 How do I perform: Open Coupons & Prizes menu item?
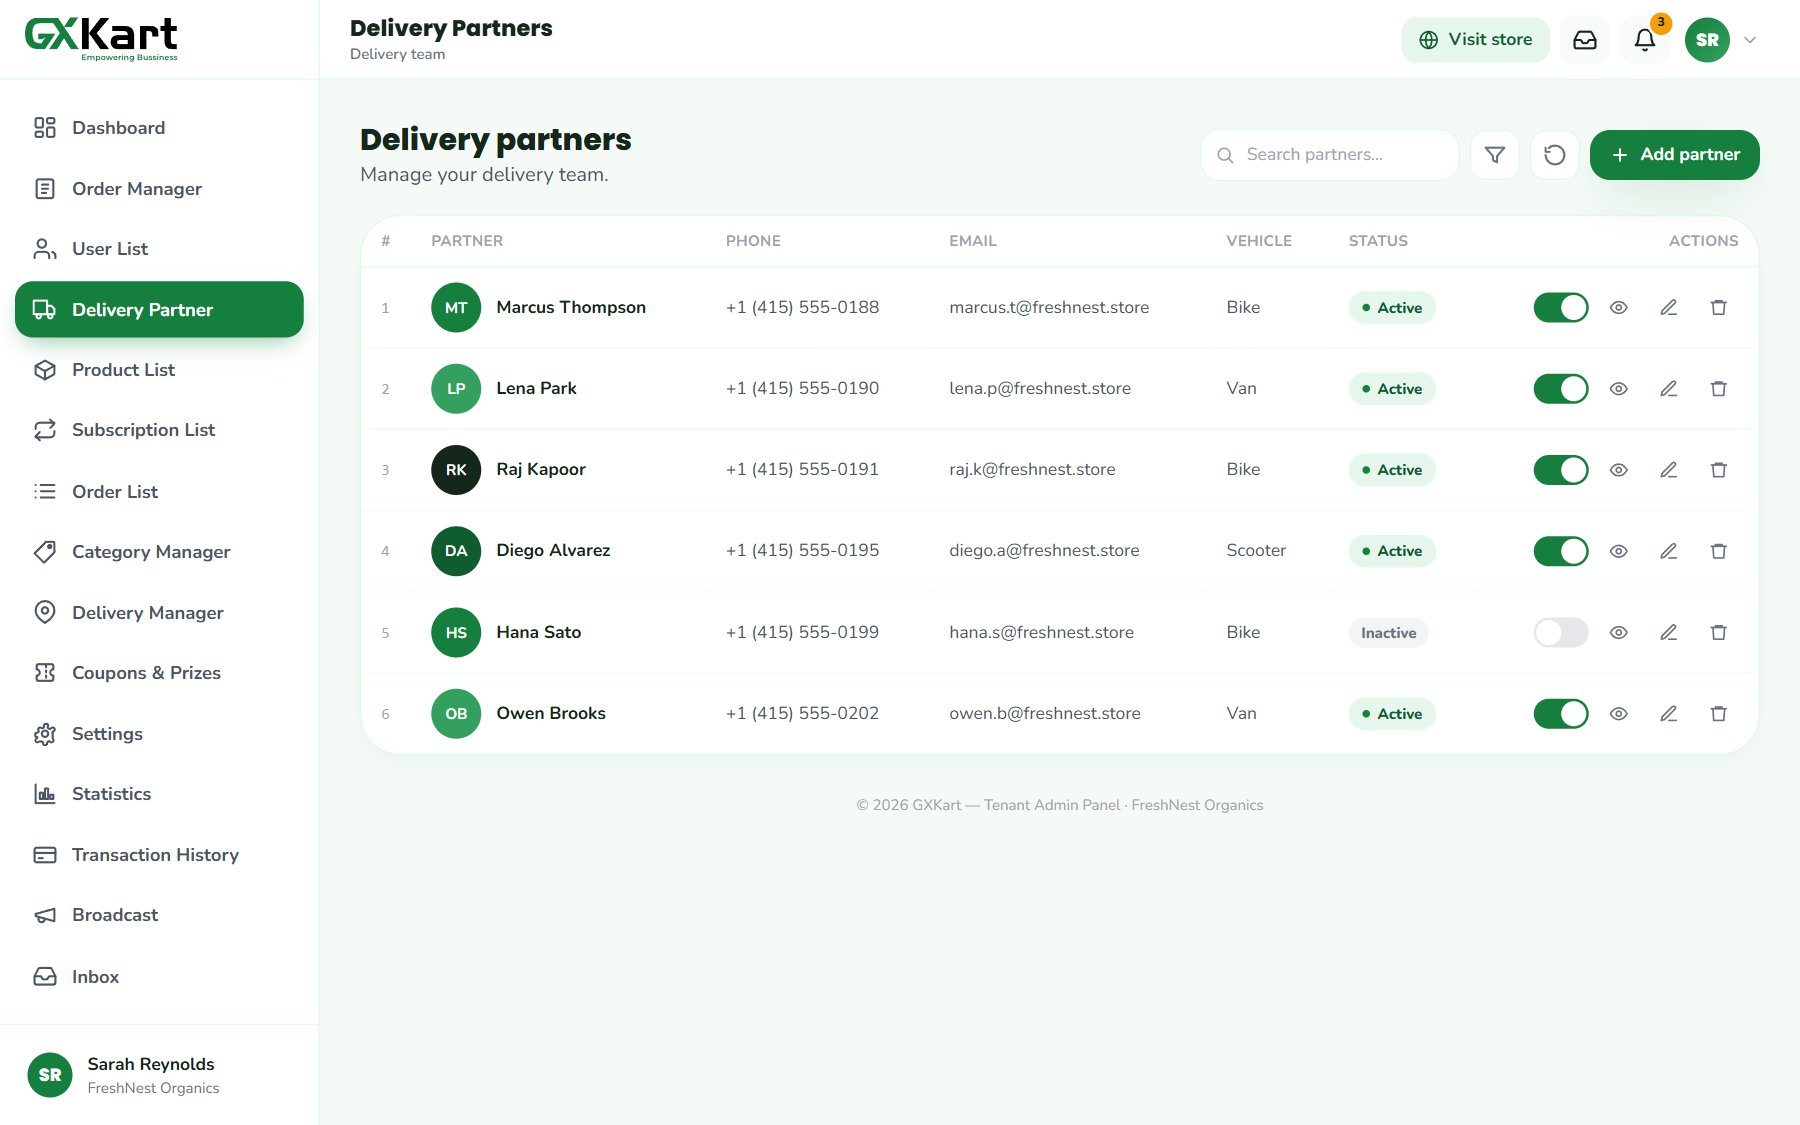coord(159,673)
